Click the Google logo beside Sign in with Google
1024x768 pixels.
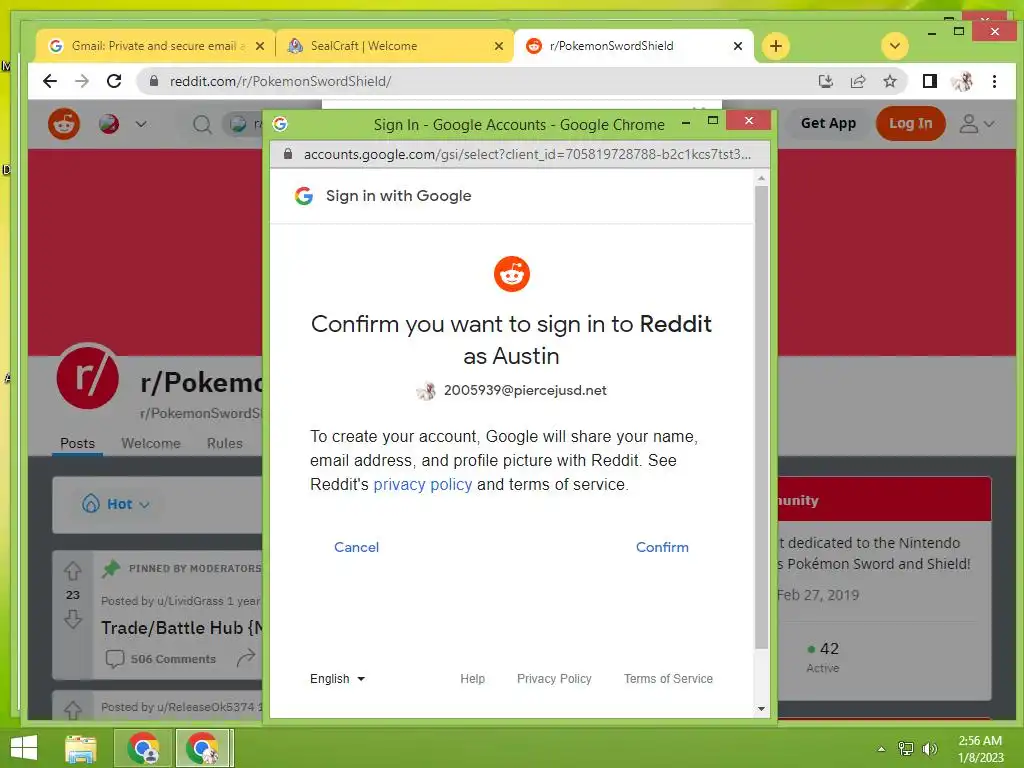coord(304,196)
